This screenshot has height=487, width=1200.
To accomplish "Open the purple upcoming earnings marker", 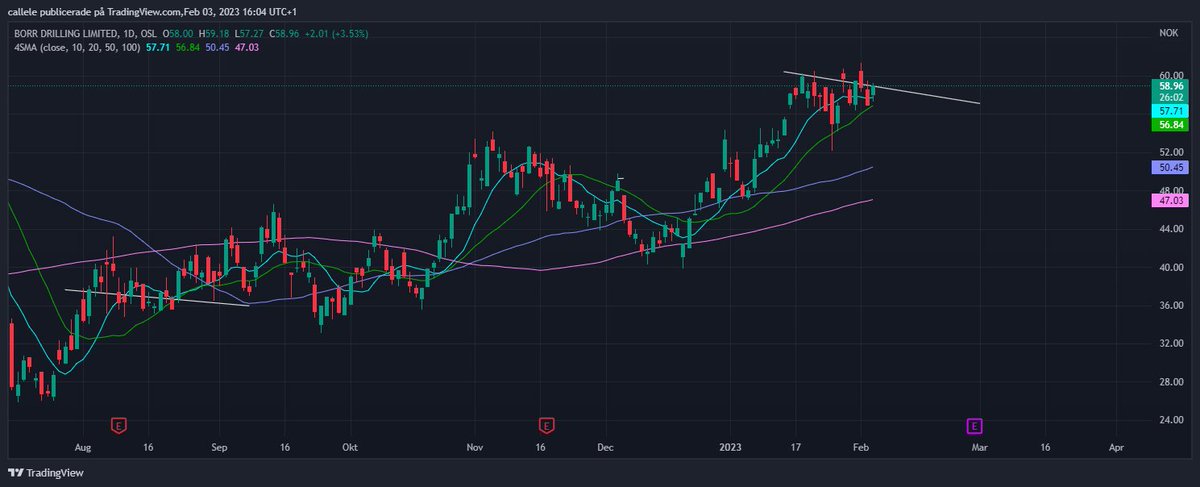I will point(974,426).
